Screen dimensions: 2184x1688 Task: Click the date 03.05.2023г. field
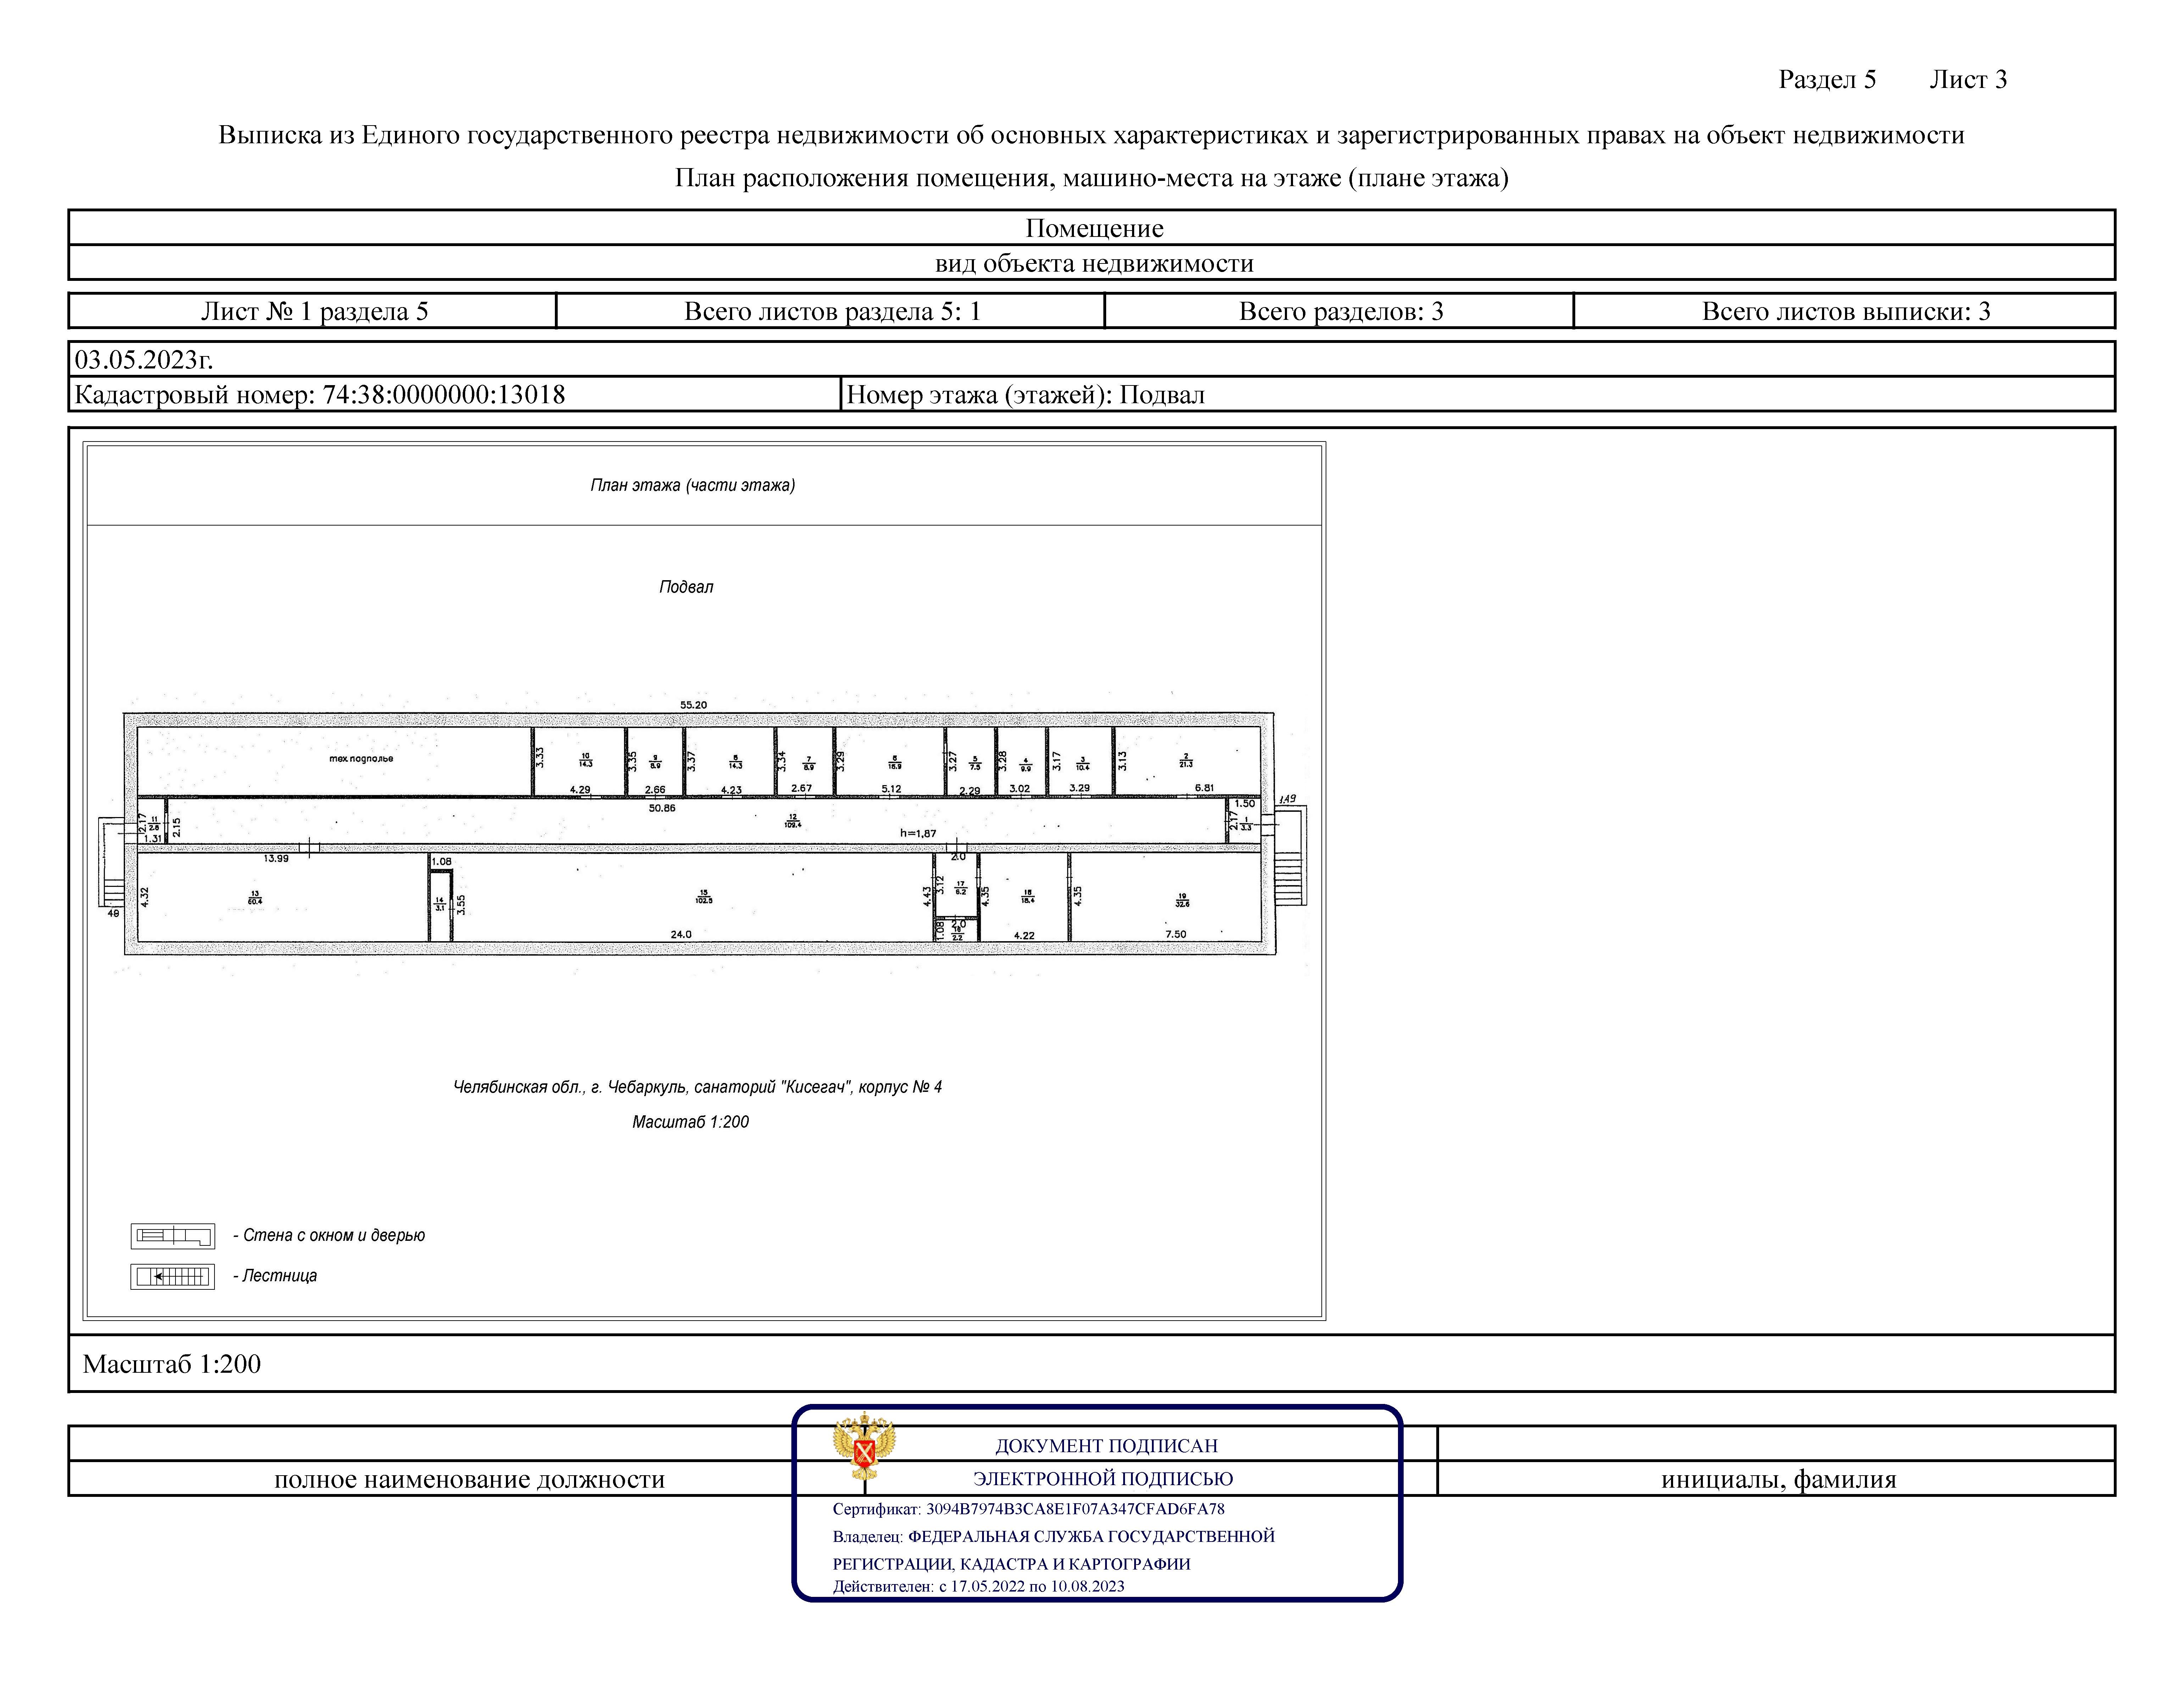point(144,359)
